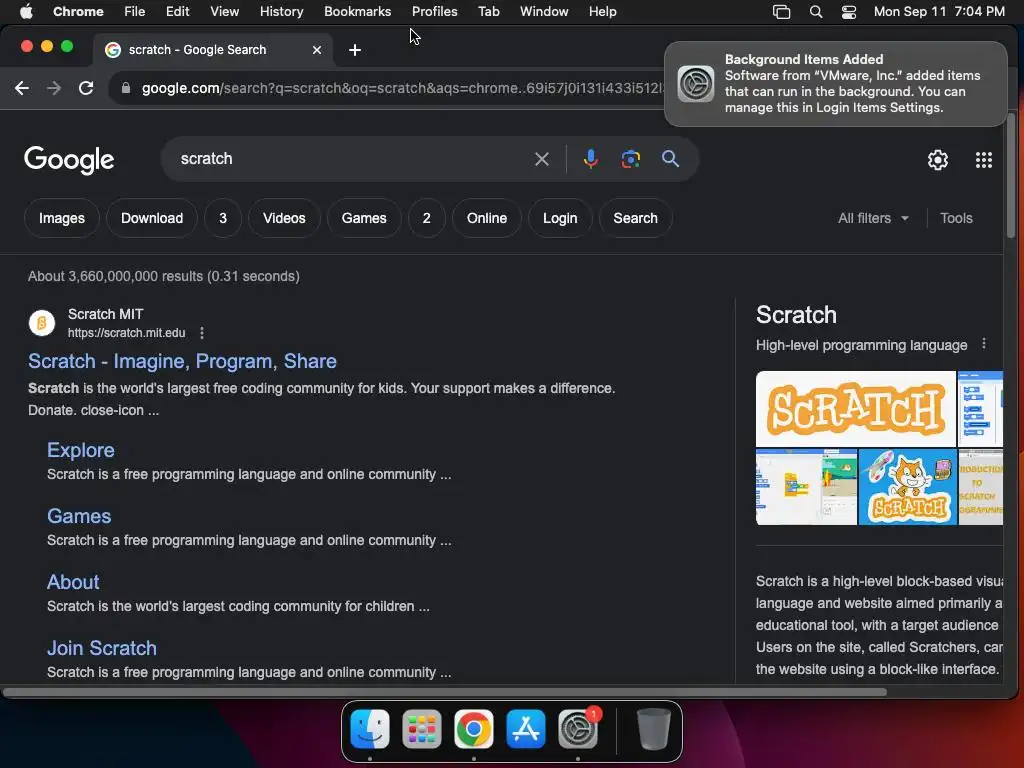This screenshot has height=768, width=1024.
Task: Click the site lock icon in address bar
Action: [126, 88]
